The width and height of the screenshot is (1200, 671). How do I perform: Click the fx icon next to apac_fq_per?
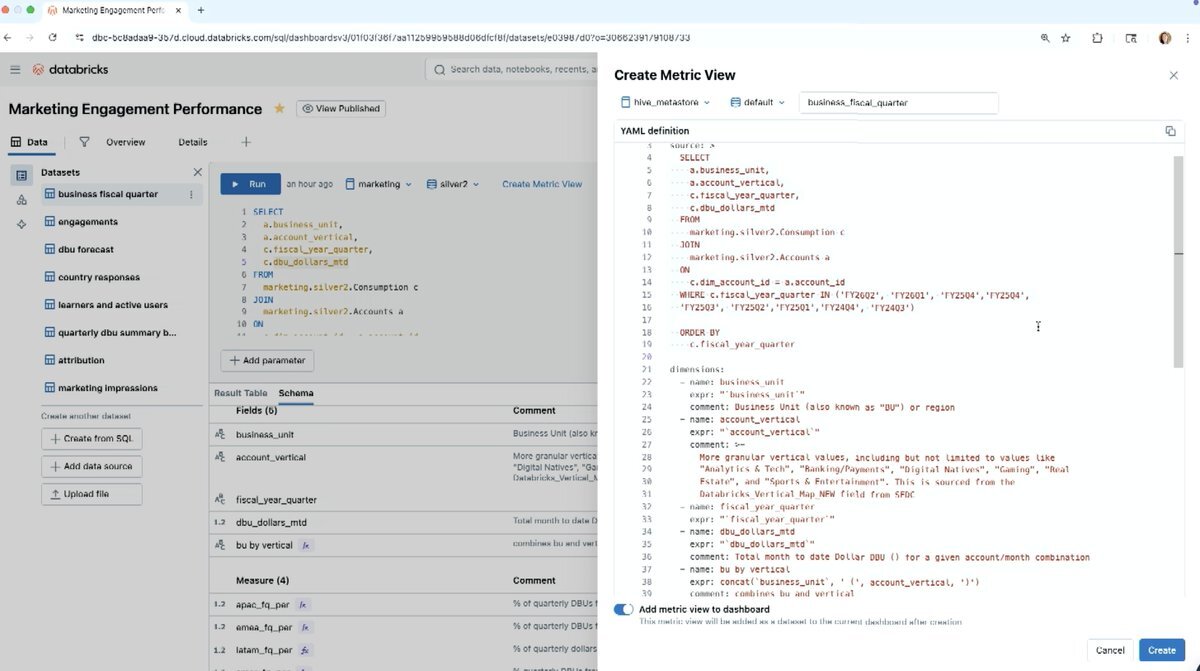pyautogui.click(x=302, y=605)
